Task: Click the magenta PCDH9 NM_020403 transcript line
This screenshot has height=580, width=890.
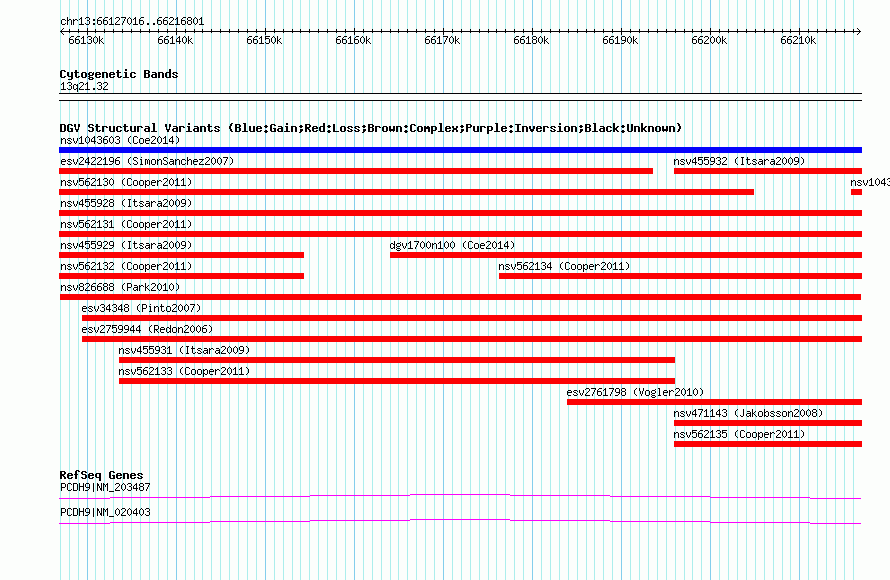Action: pos(460,522)
